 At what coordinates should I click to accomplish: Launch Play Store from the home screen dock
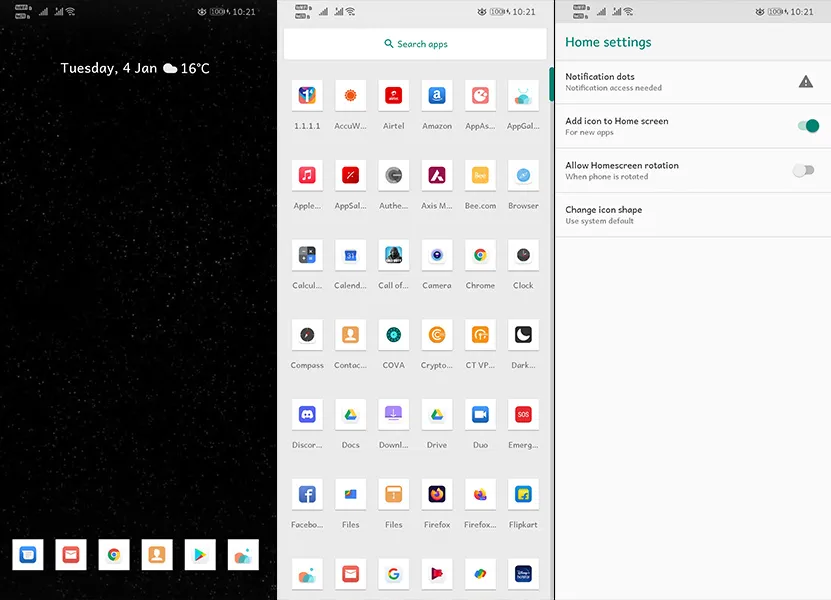199,554
